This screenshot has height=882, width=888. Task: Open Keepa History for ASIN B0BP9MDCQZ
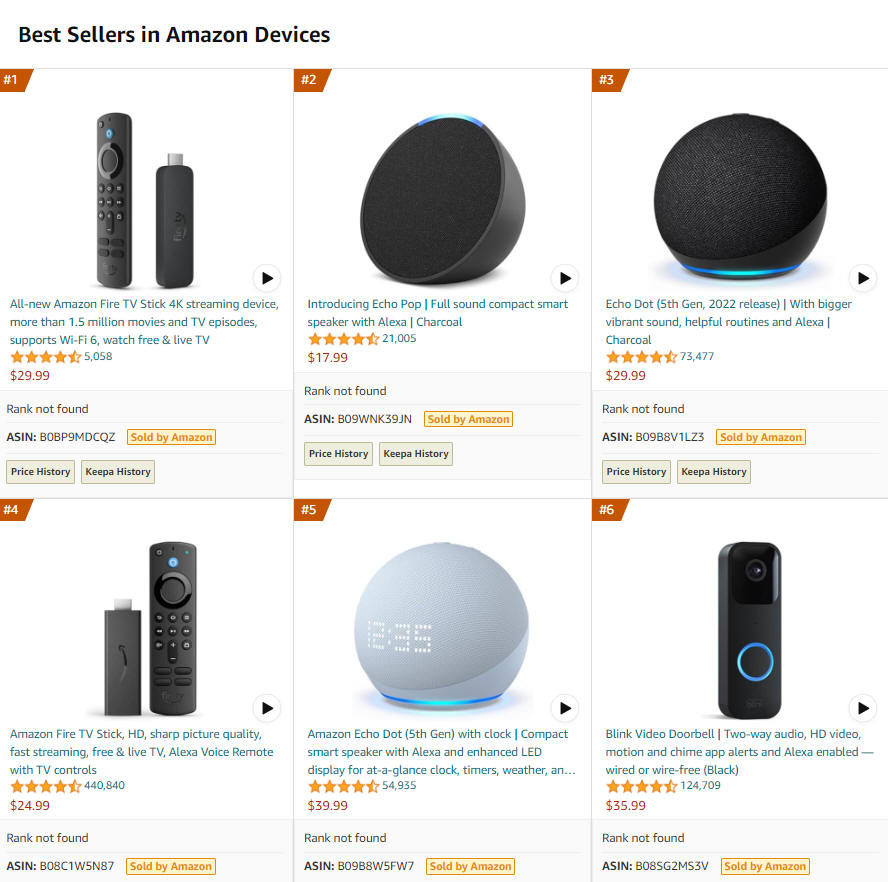tap(118, 472)
